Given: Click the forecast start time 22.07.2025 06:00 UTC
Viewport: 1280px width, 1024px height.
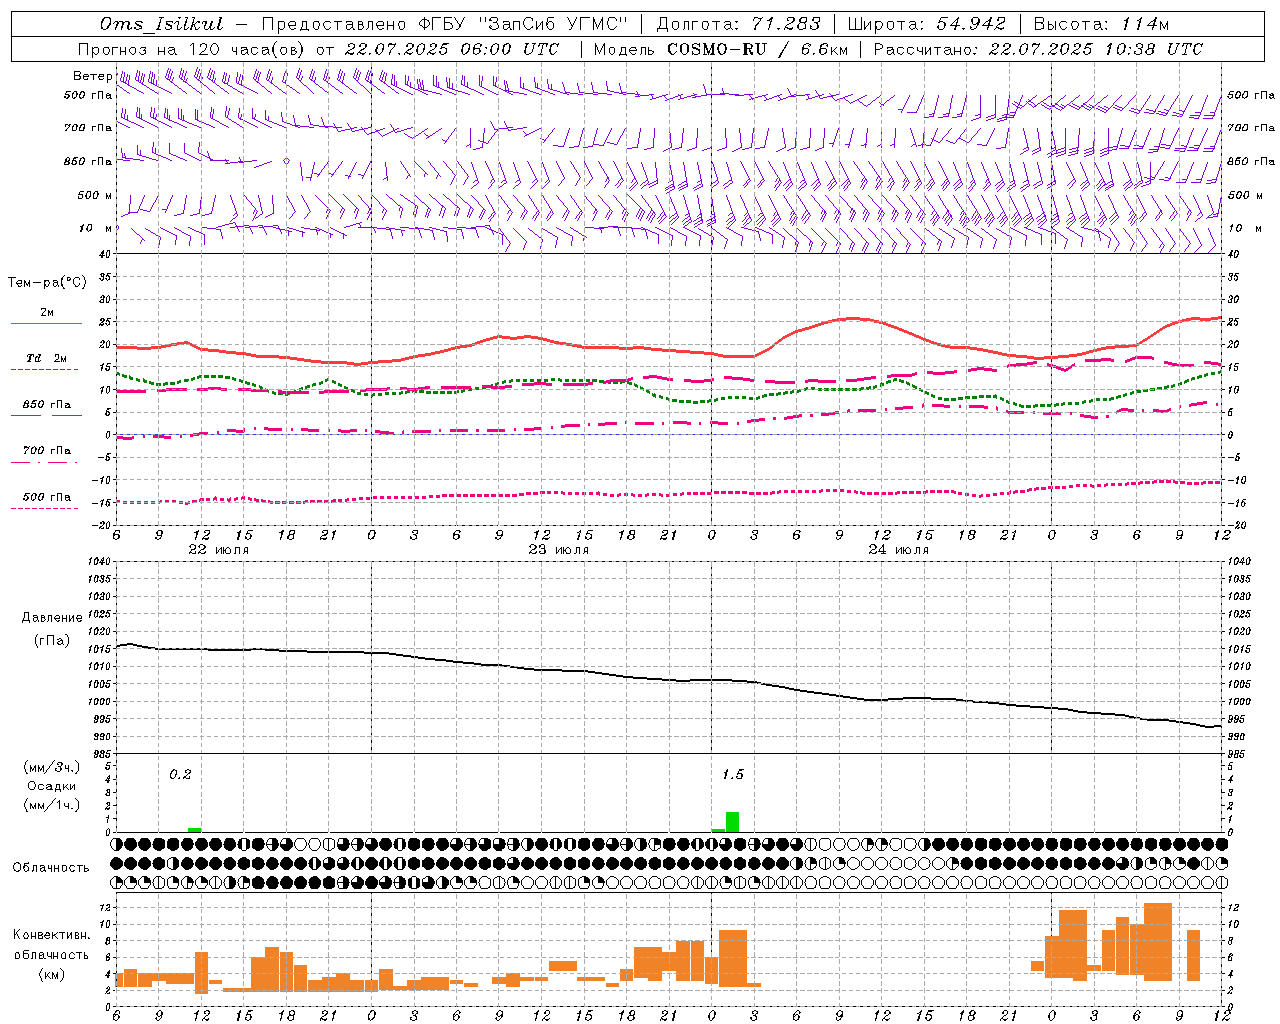Looking at the screenshot, I should tap(451, 49).
